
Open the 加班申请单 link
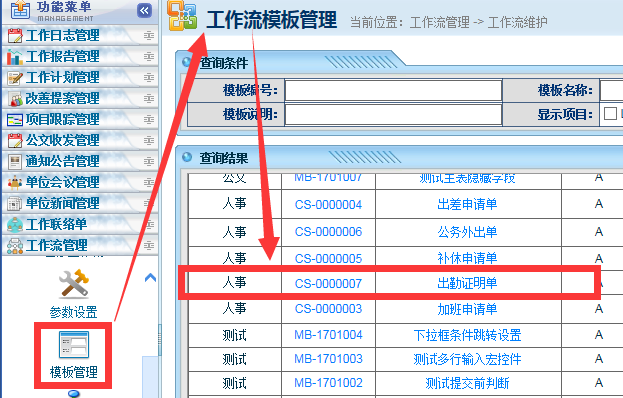(x=467, y=309)
